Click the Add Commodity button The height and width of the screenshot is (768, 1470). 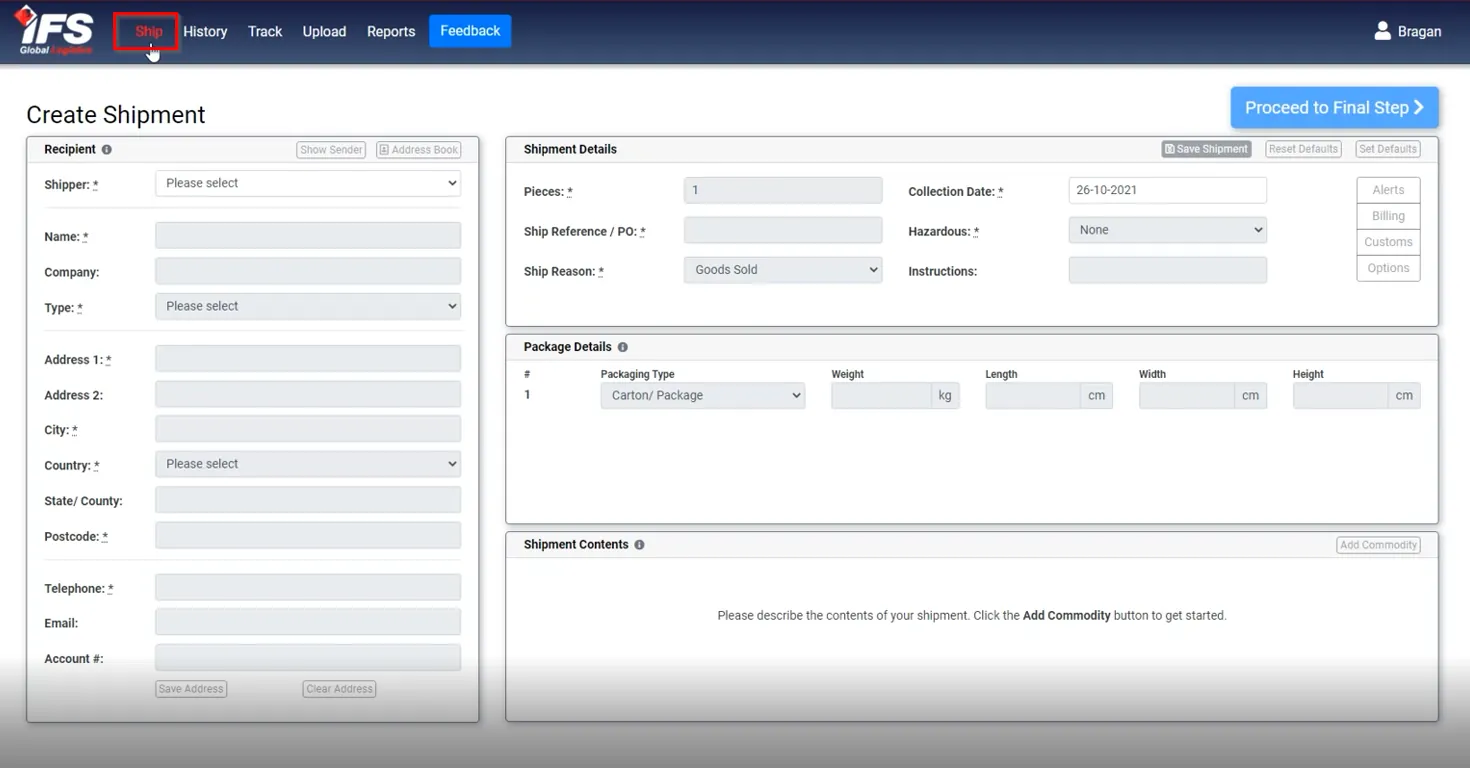(1378, 545)
